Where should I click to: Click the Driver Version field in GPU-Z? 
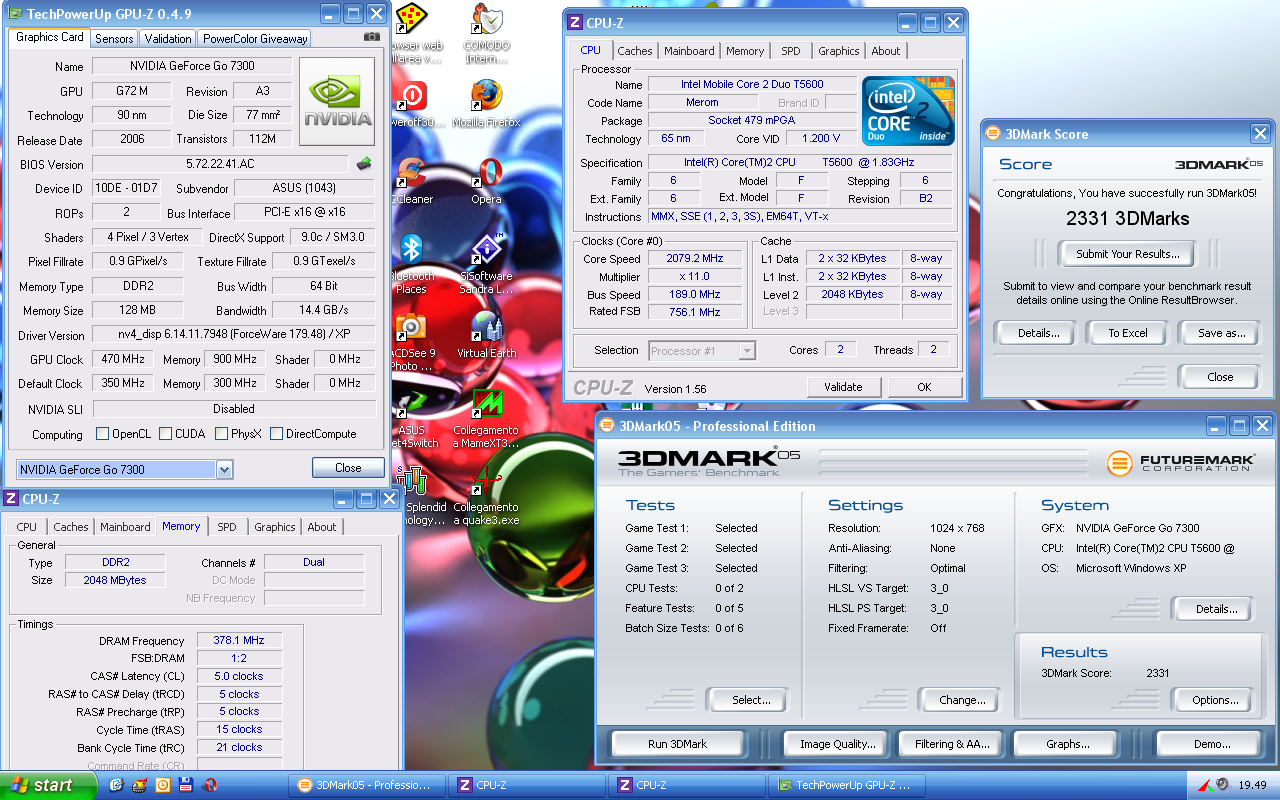point(234,335)
